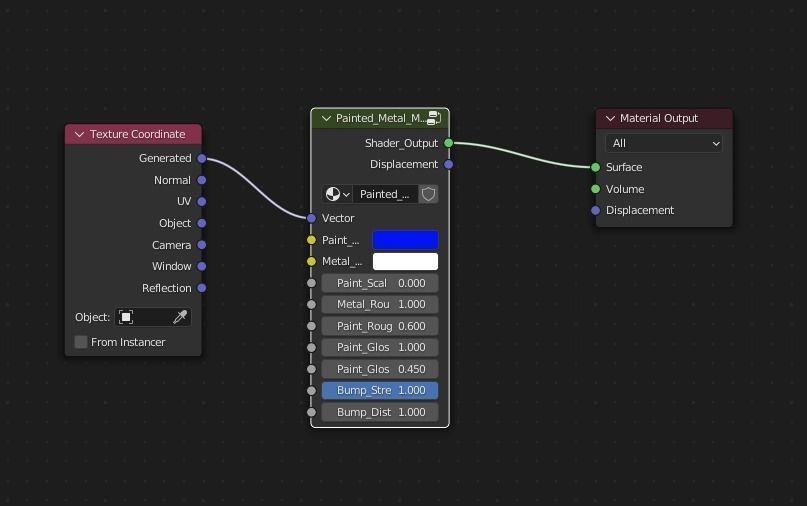Collapse the Material Output node
The image size is (807, 506).
(x=610, y=118)
